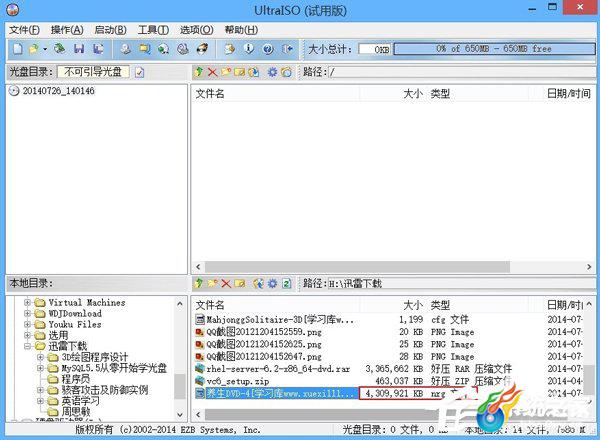The height and width of the screenshot is (440, 600).
Task: Expand the WDJDownload folder
Action: pyautogui.click(x=27, y=313)
